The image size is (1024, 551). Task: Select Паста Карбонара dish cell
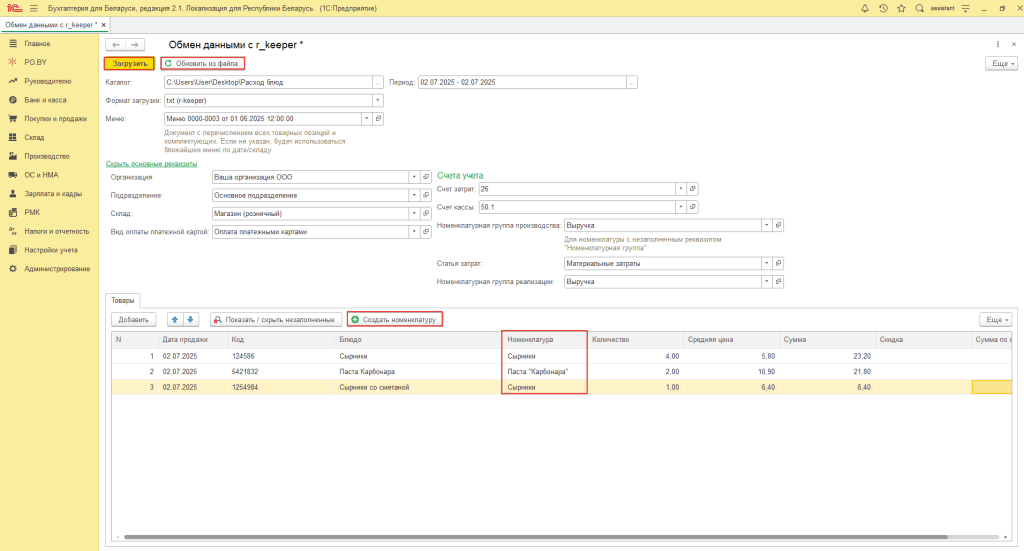pyautogui.click(x=419, y=371)
